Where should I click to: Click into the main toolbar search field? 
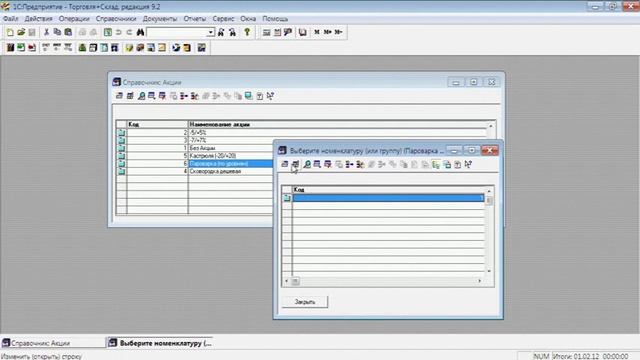177,32
